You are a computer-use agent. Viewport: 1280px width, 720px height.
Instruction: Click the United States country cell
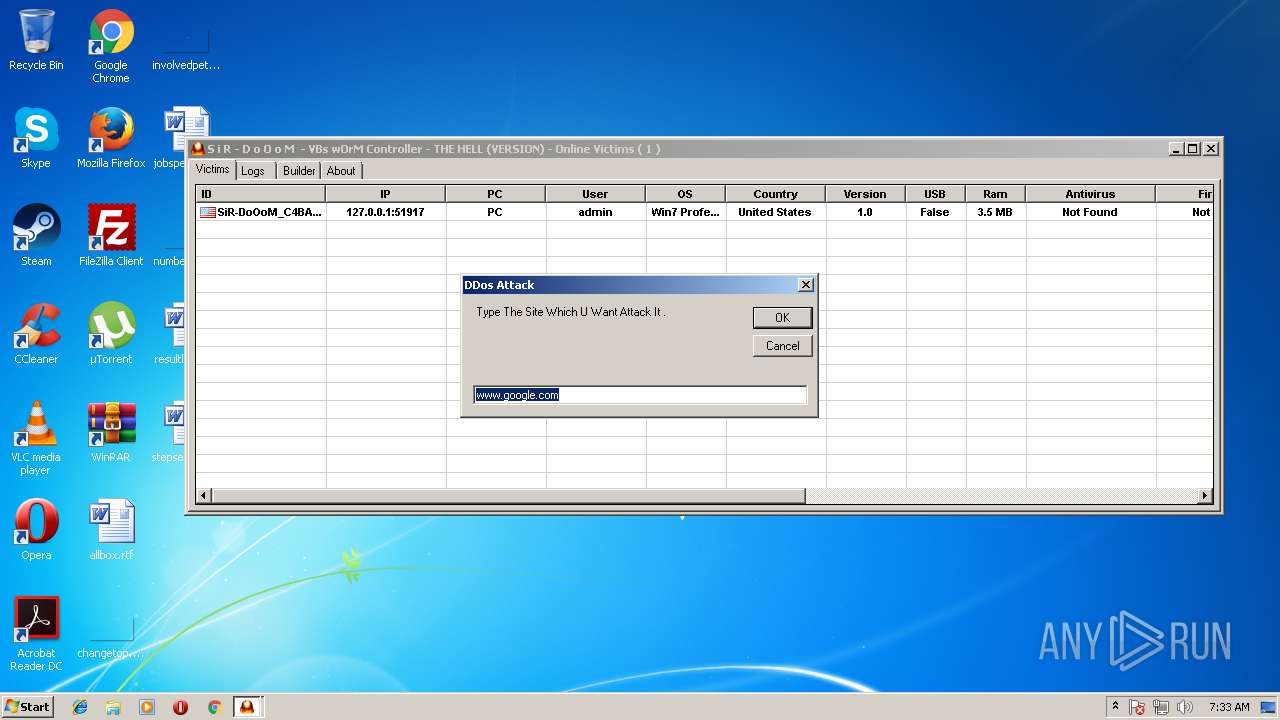775,212
